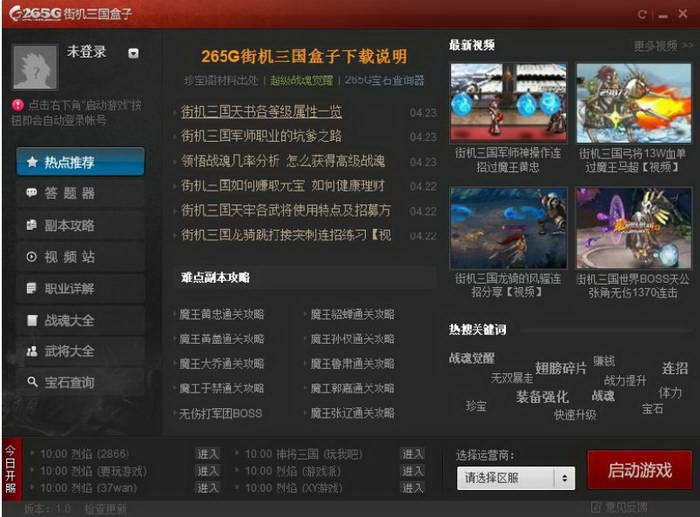Open article 街机三国天书各等级属性一览
The width and height of the screenshot is (700, 517).
pyautogui.click(x=262, y=111)
